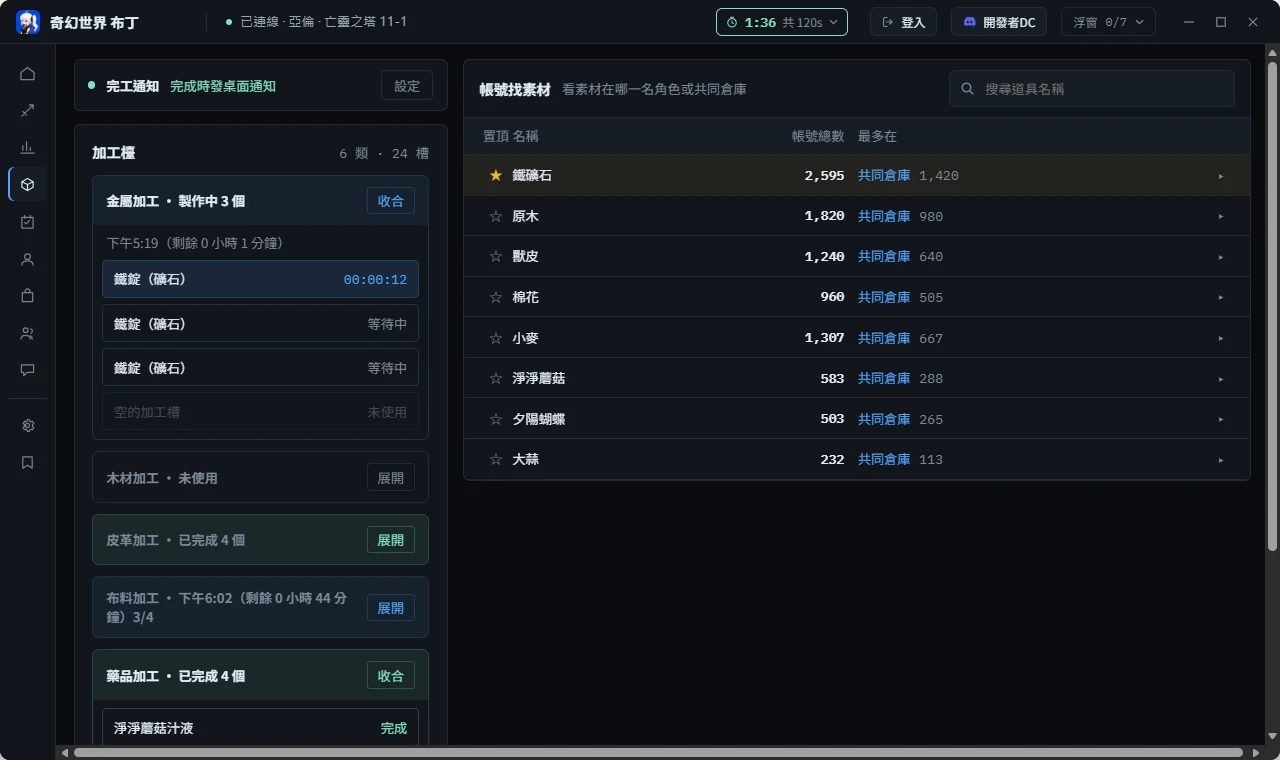Expand the 原木 row arrow
1280x760 pixels.
click(x=1221, y=216)
